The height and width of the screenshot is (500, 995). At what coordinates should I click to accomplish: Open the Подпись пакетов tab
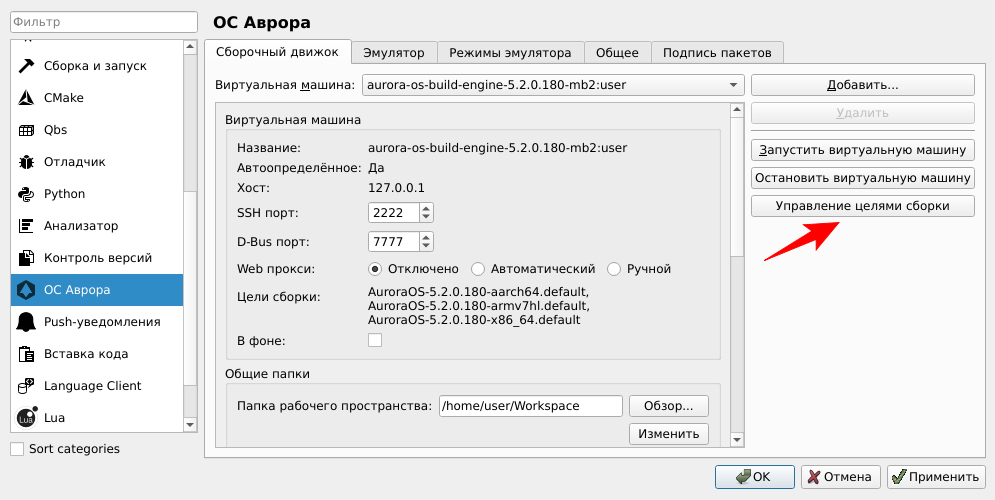[x=717, y=53]
